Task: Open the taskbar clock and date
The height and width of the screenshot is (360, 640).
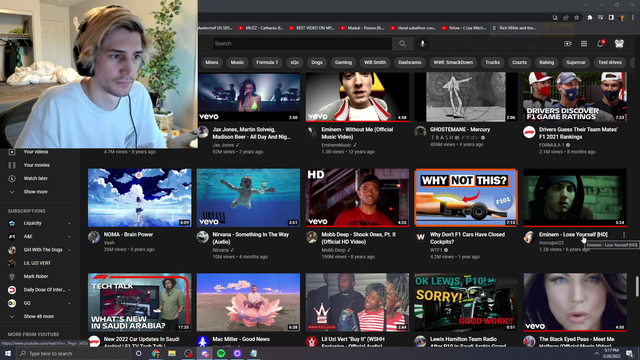Action: 611,353
